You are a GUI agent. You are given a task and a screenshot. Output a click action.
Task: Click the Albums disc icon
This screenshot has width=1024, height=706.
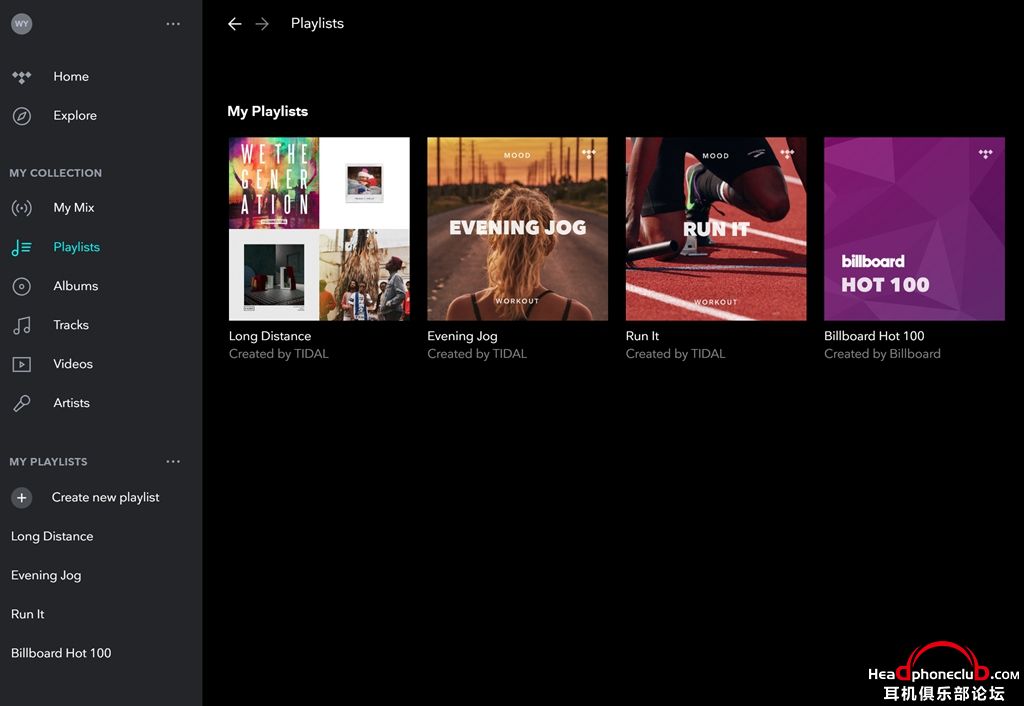(x=22, y=286)
